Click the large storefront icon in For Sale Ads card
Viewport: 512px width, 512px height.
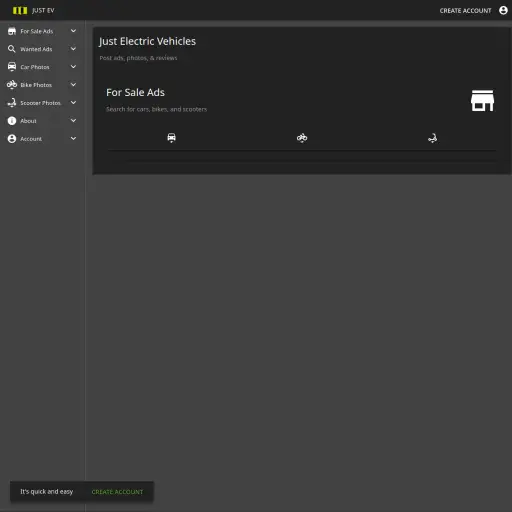[482, 101]
